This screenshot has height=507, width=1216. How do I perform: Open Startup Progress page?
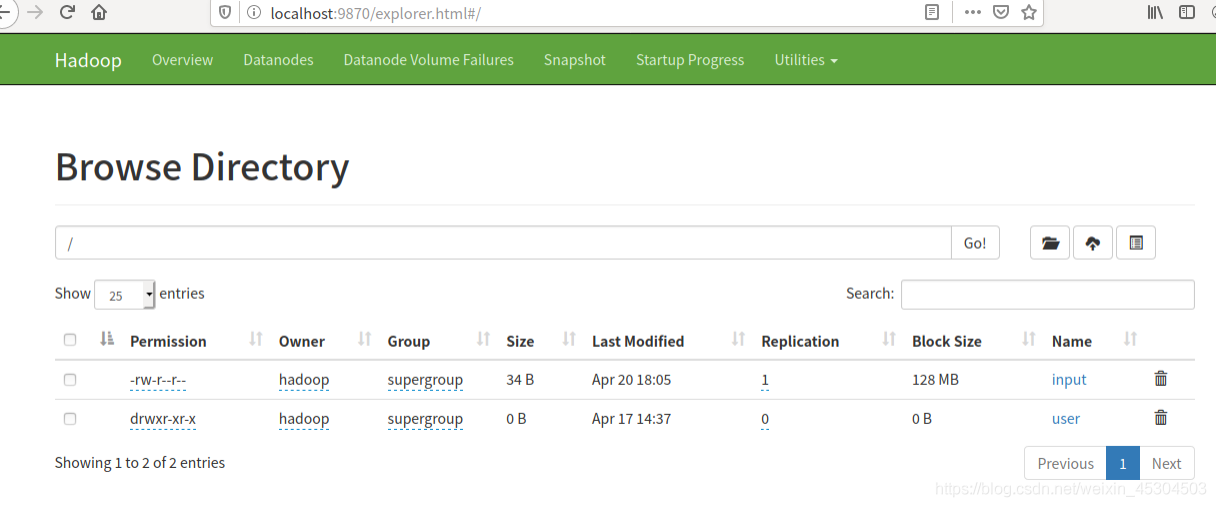pos(690,60)
